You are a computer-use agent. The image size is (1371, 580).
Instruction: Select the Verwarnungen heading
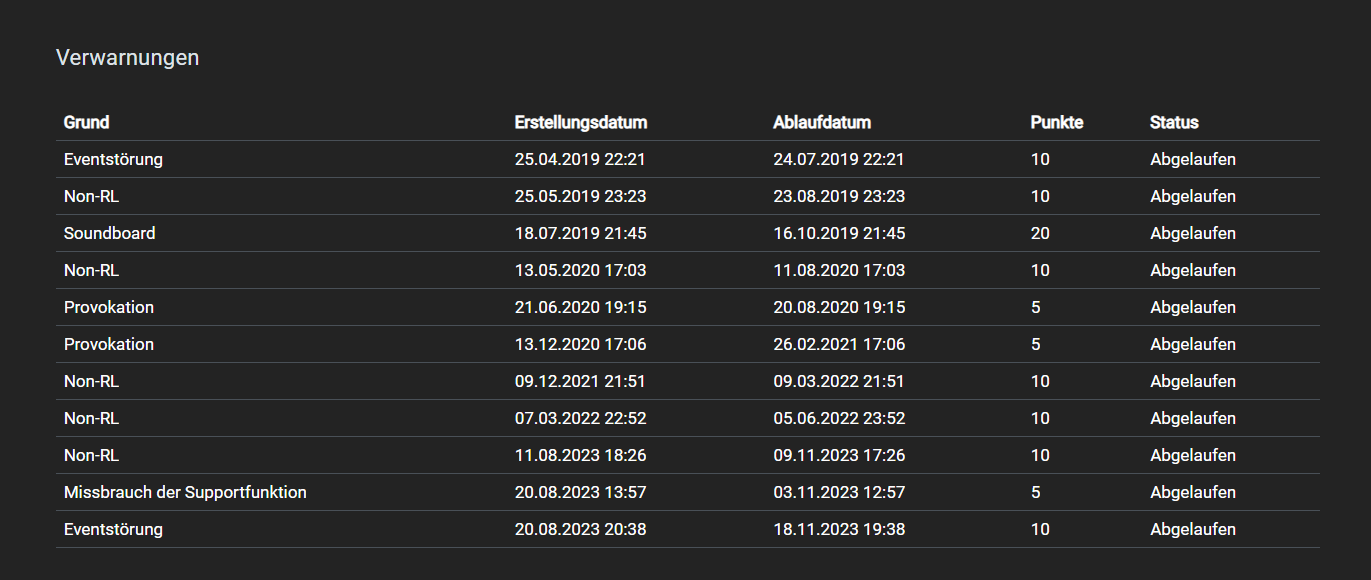coord(128,58)
